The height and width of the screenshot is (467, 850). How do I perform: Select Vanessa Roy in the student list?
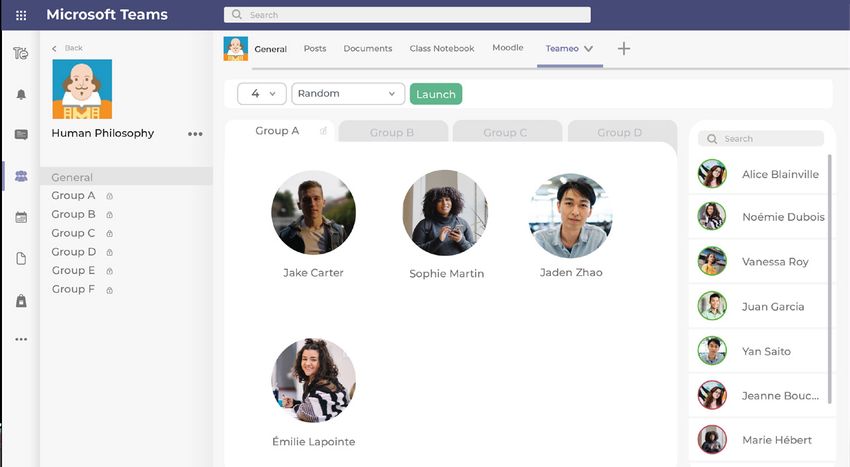[x=761, y=261]
